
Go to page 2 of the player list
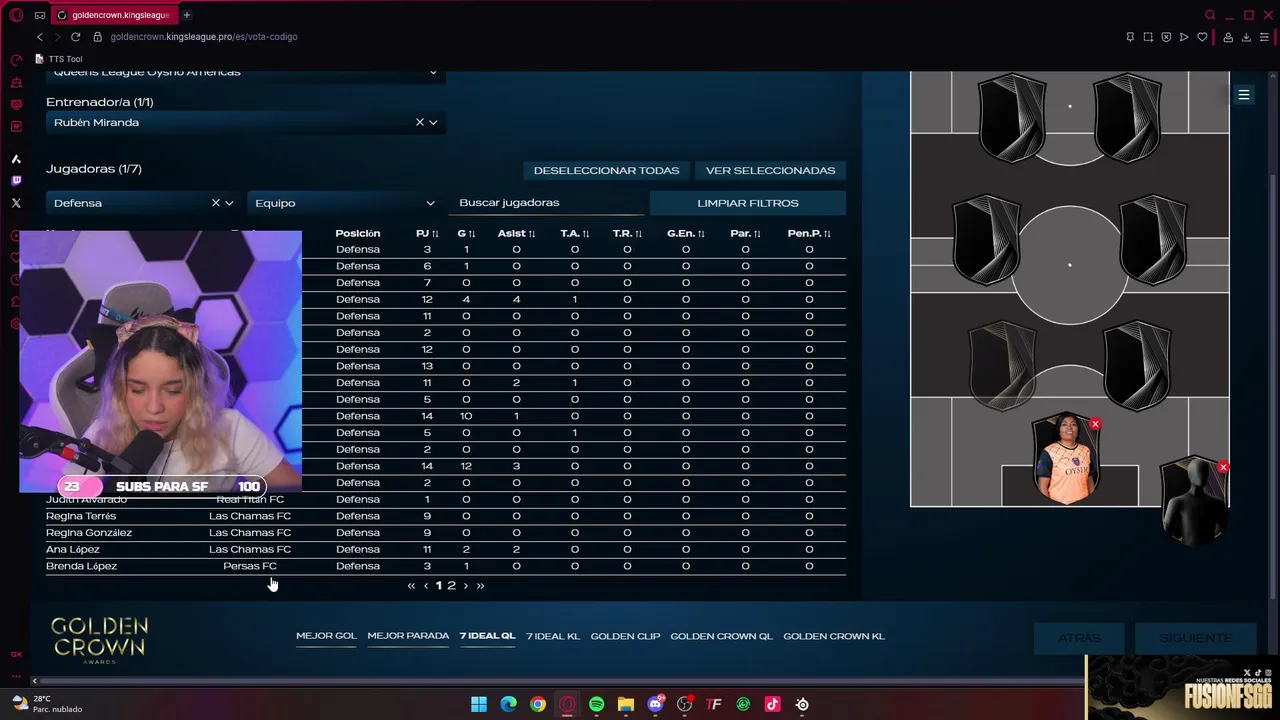coord(451,586)
